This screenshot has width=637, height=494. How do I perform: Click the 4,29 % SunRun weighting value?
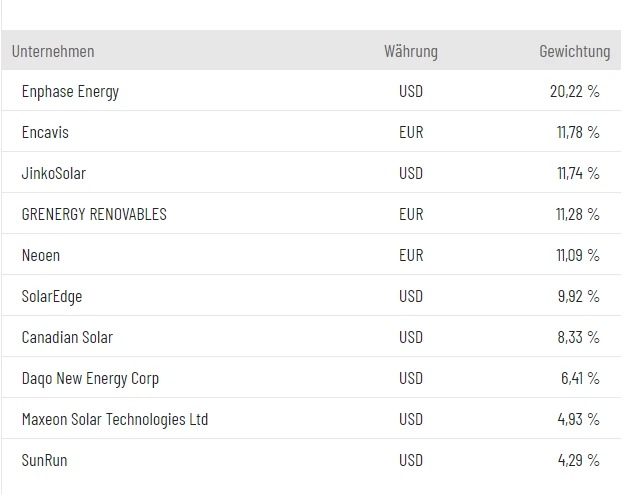(x=578, y=460)
